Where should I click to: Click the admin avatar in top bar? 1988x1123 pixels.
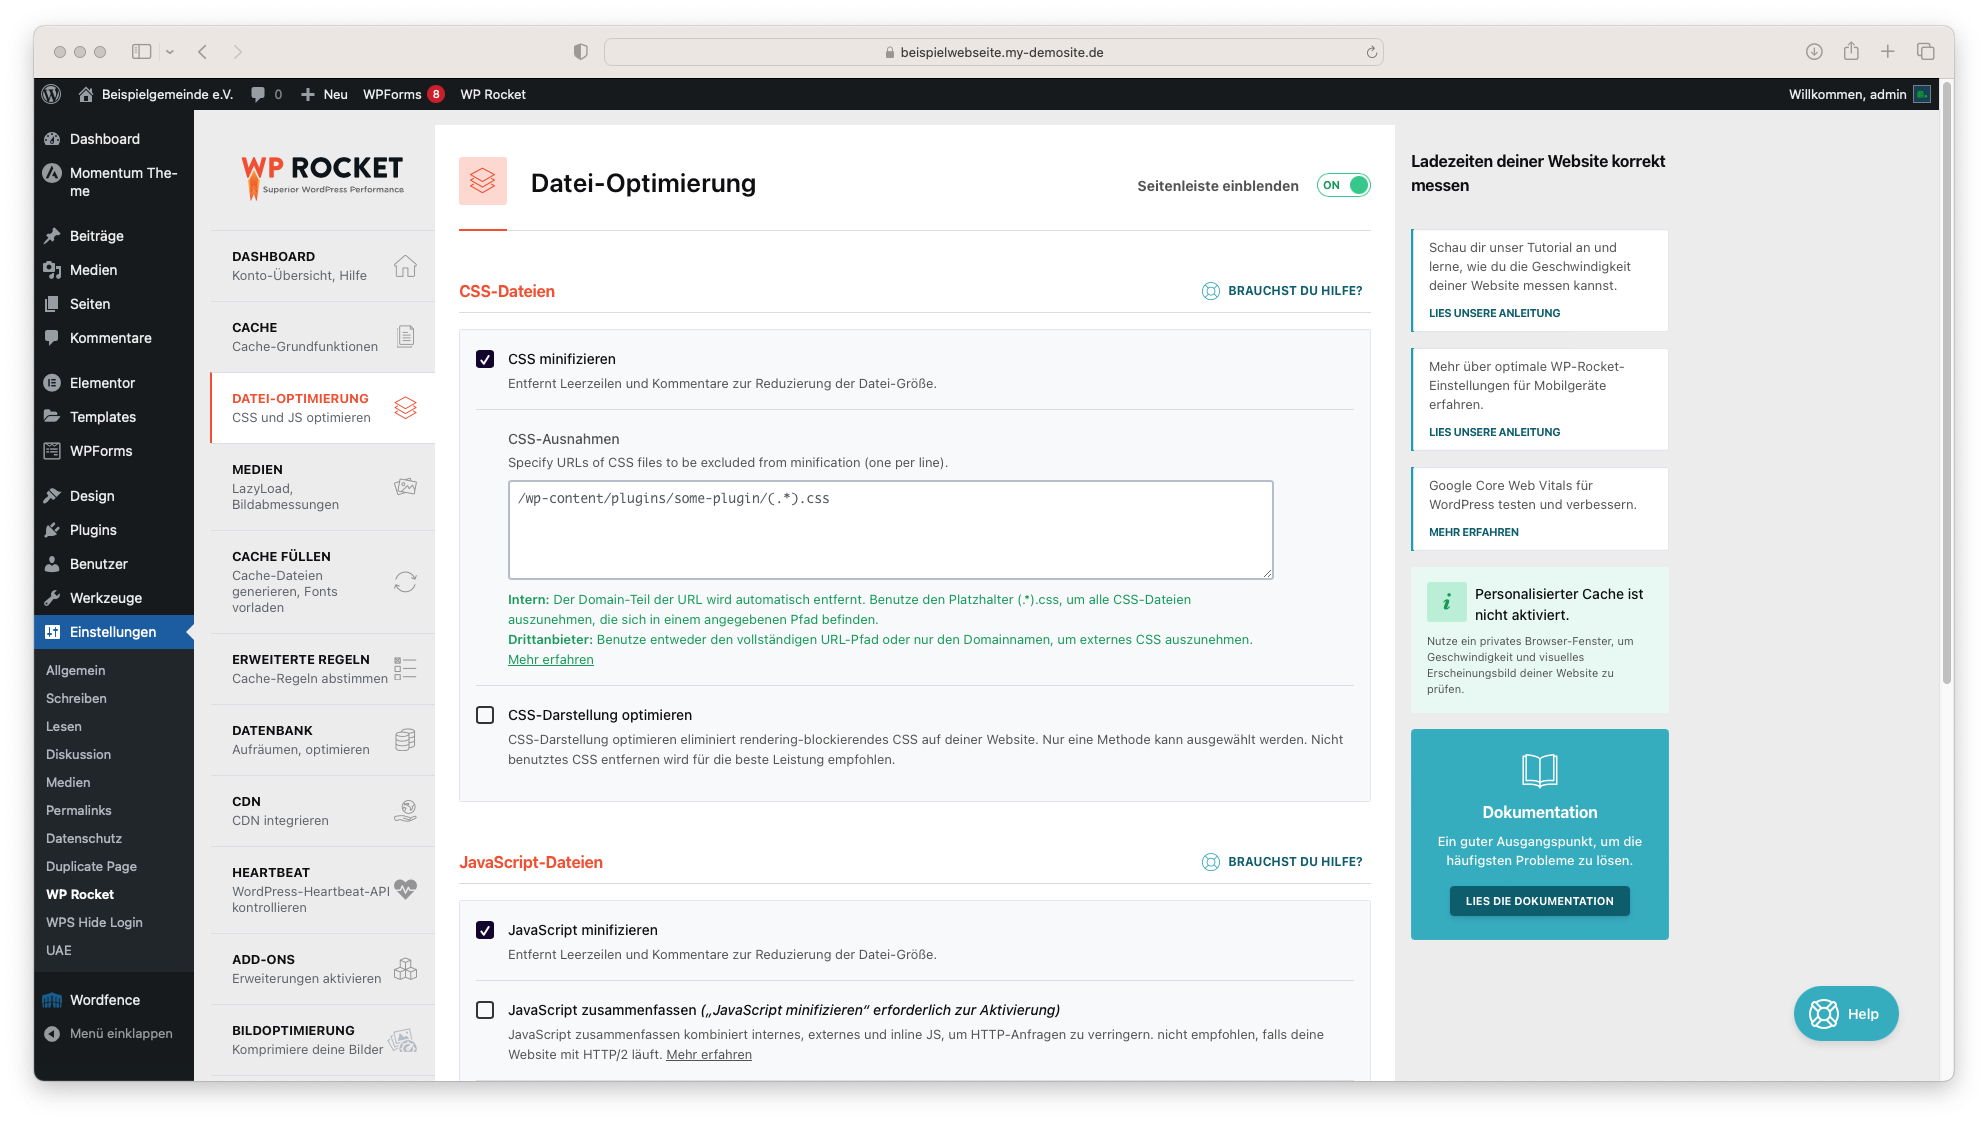1922,94
